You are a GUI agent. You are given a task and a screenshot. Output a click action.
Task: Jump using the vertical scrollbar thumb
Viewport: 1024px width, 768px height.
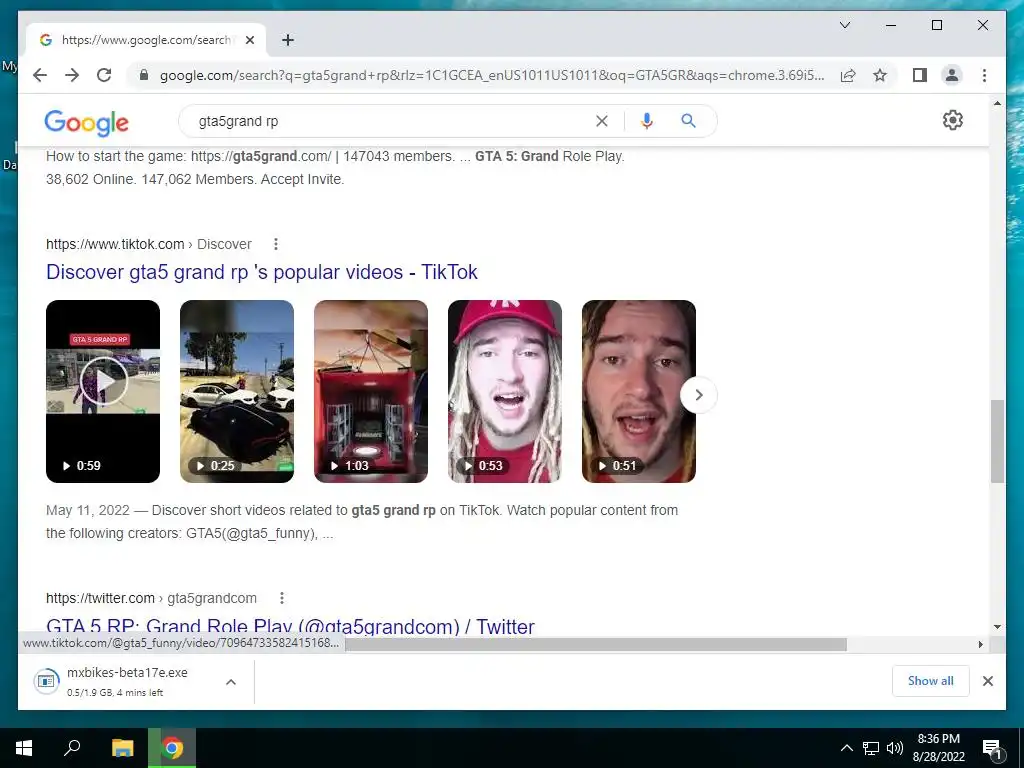click(x=997, y=441)
